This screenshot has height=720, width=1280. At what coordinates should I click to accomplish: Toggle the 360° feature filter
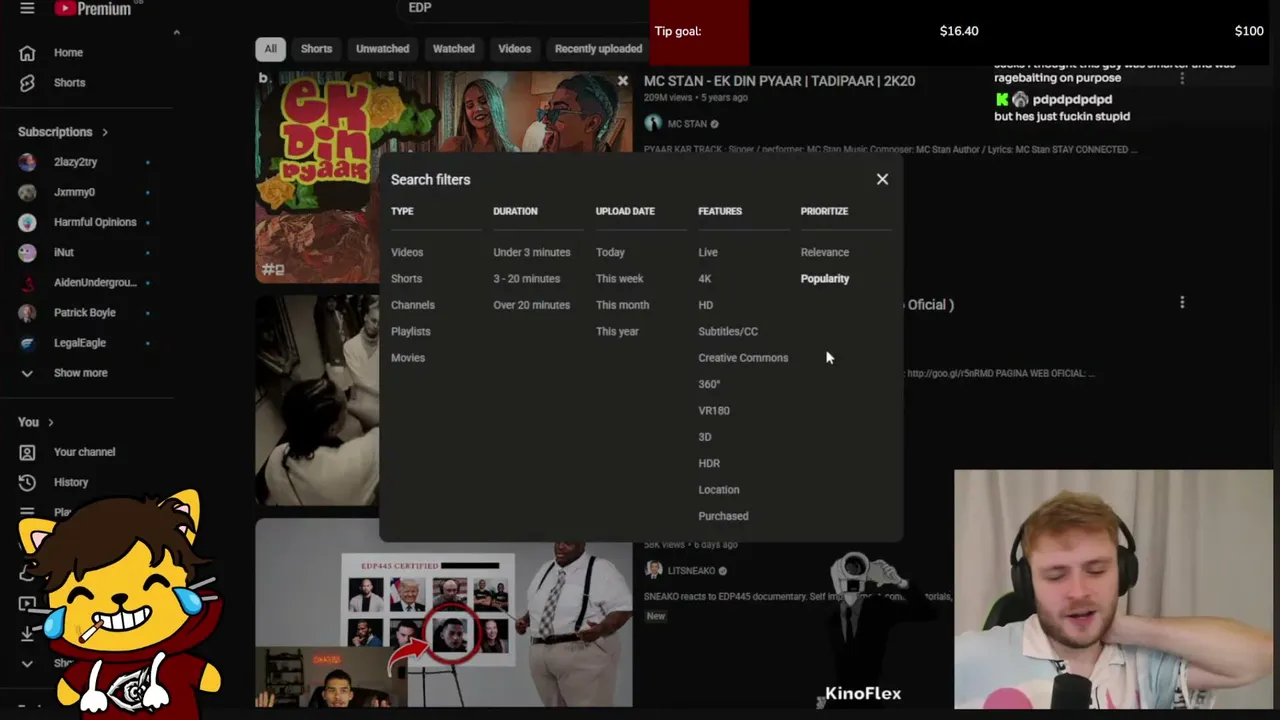point(709,384)
